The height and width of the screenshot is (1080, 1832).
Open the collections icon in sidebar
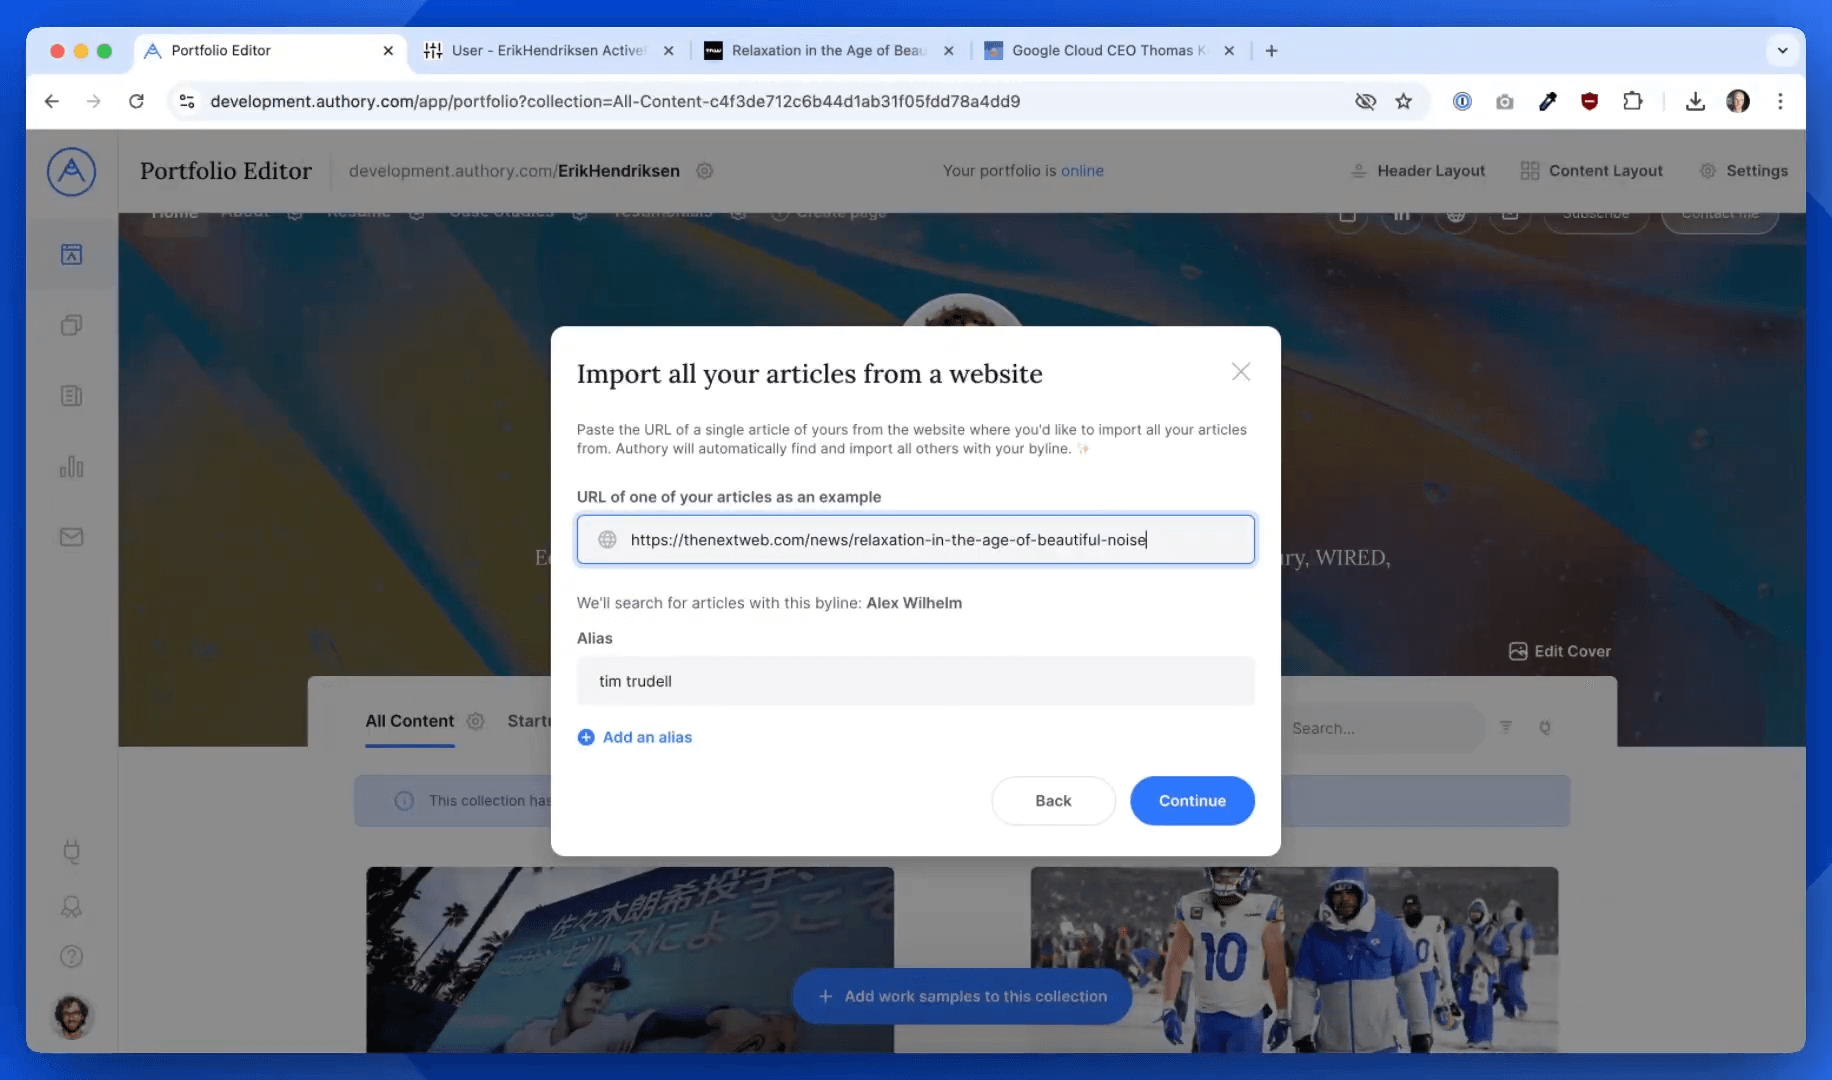coord(71,325)
